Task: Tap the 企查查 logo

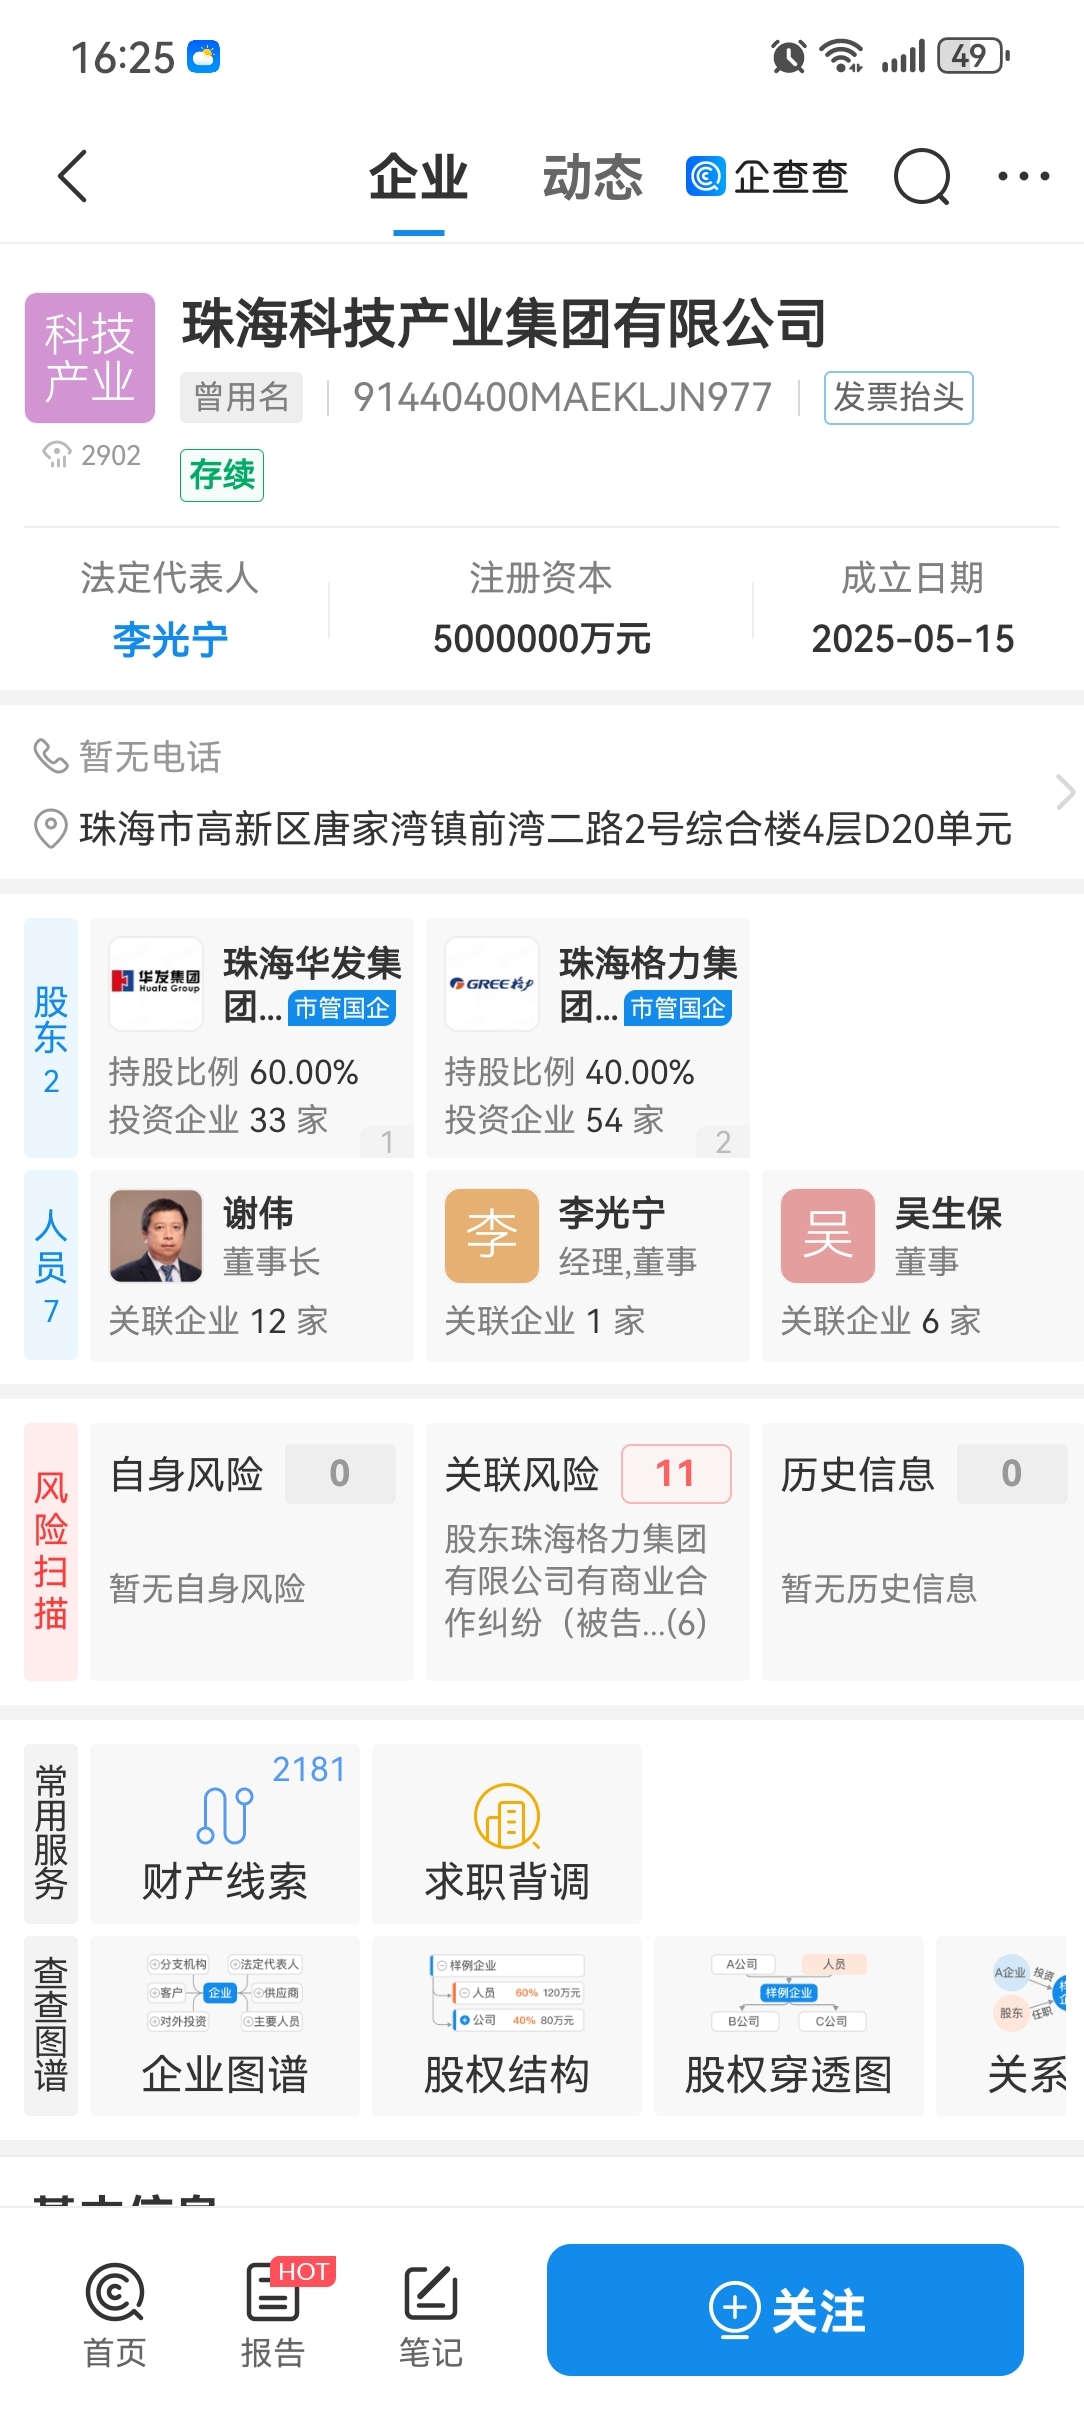Action: pyautogui.click(x=767, y=177)
